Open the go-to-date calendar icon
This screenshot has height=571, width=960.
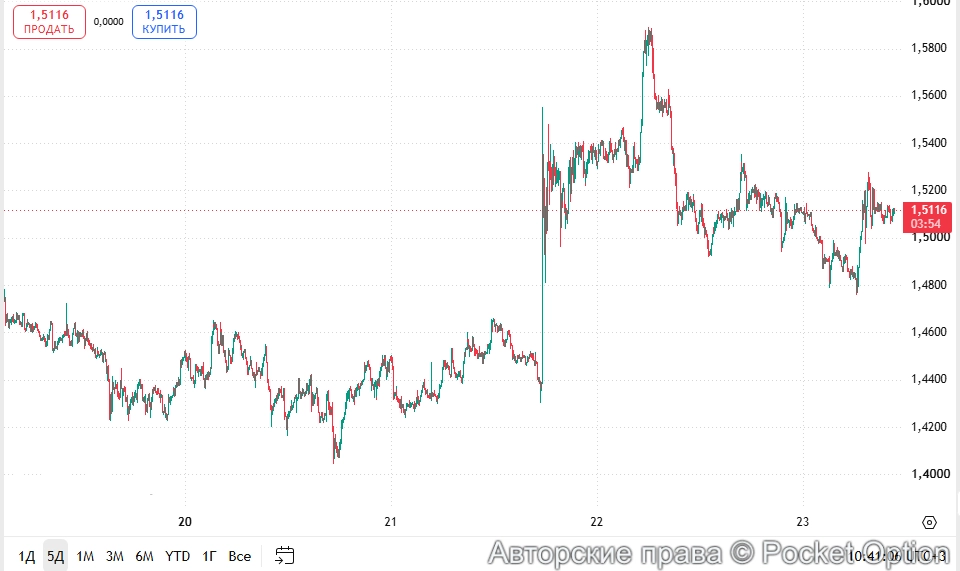(285, 555)
